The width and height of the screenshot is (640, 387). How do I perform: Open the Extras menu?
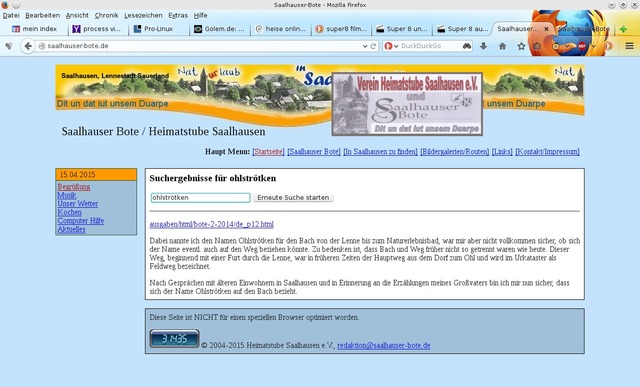tap(178, 16)
